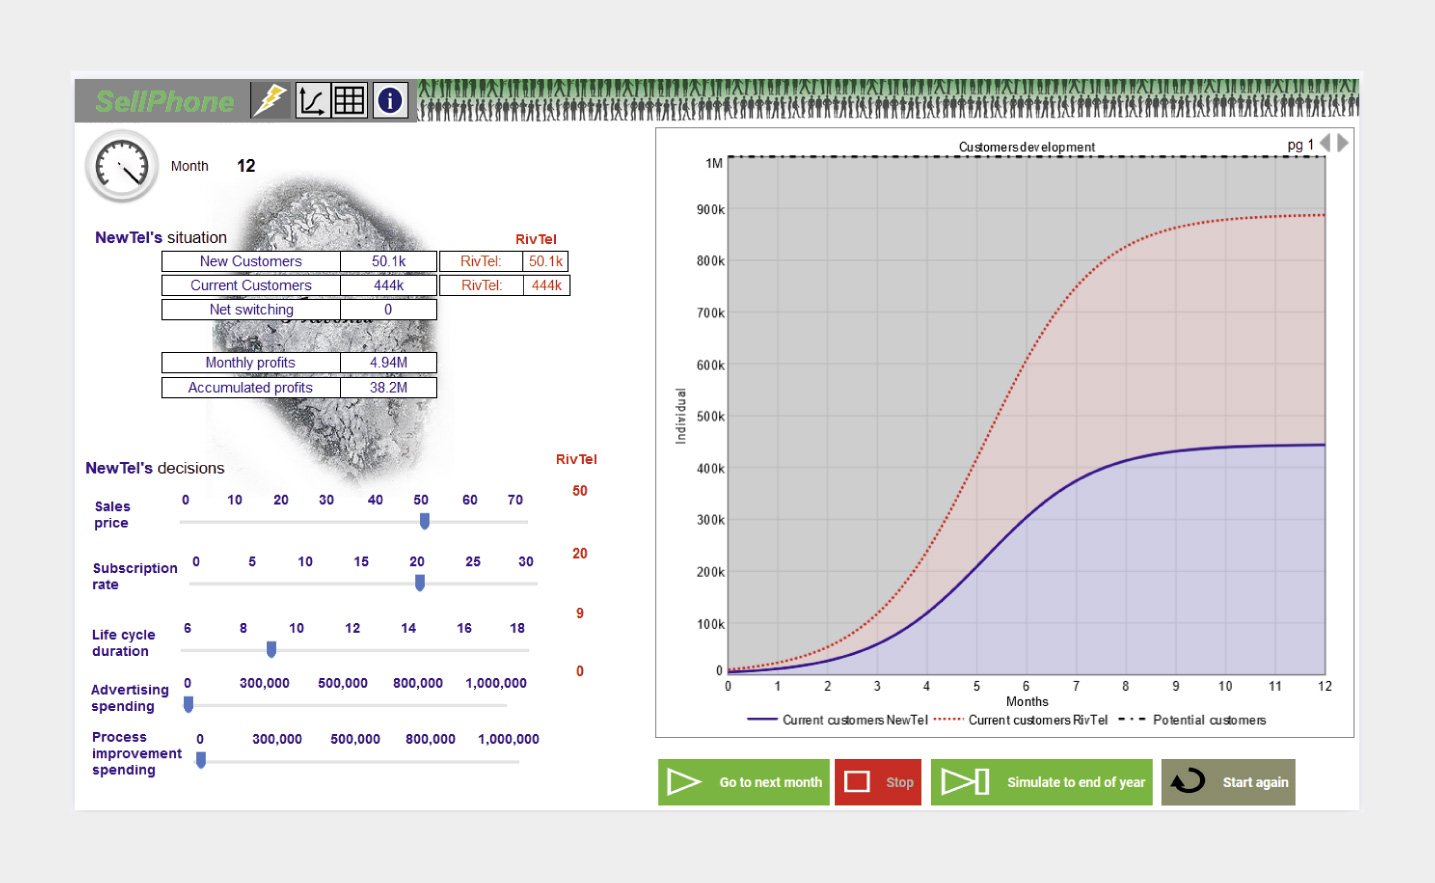Screen dimensions: 1435x883
Task: Click the Start again button
Action: coord(1228,782)
